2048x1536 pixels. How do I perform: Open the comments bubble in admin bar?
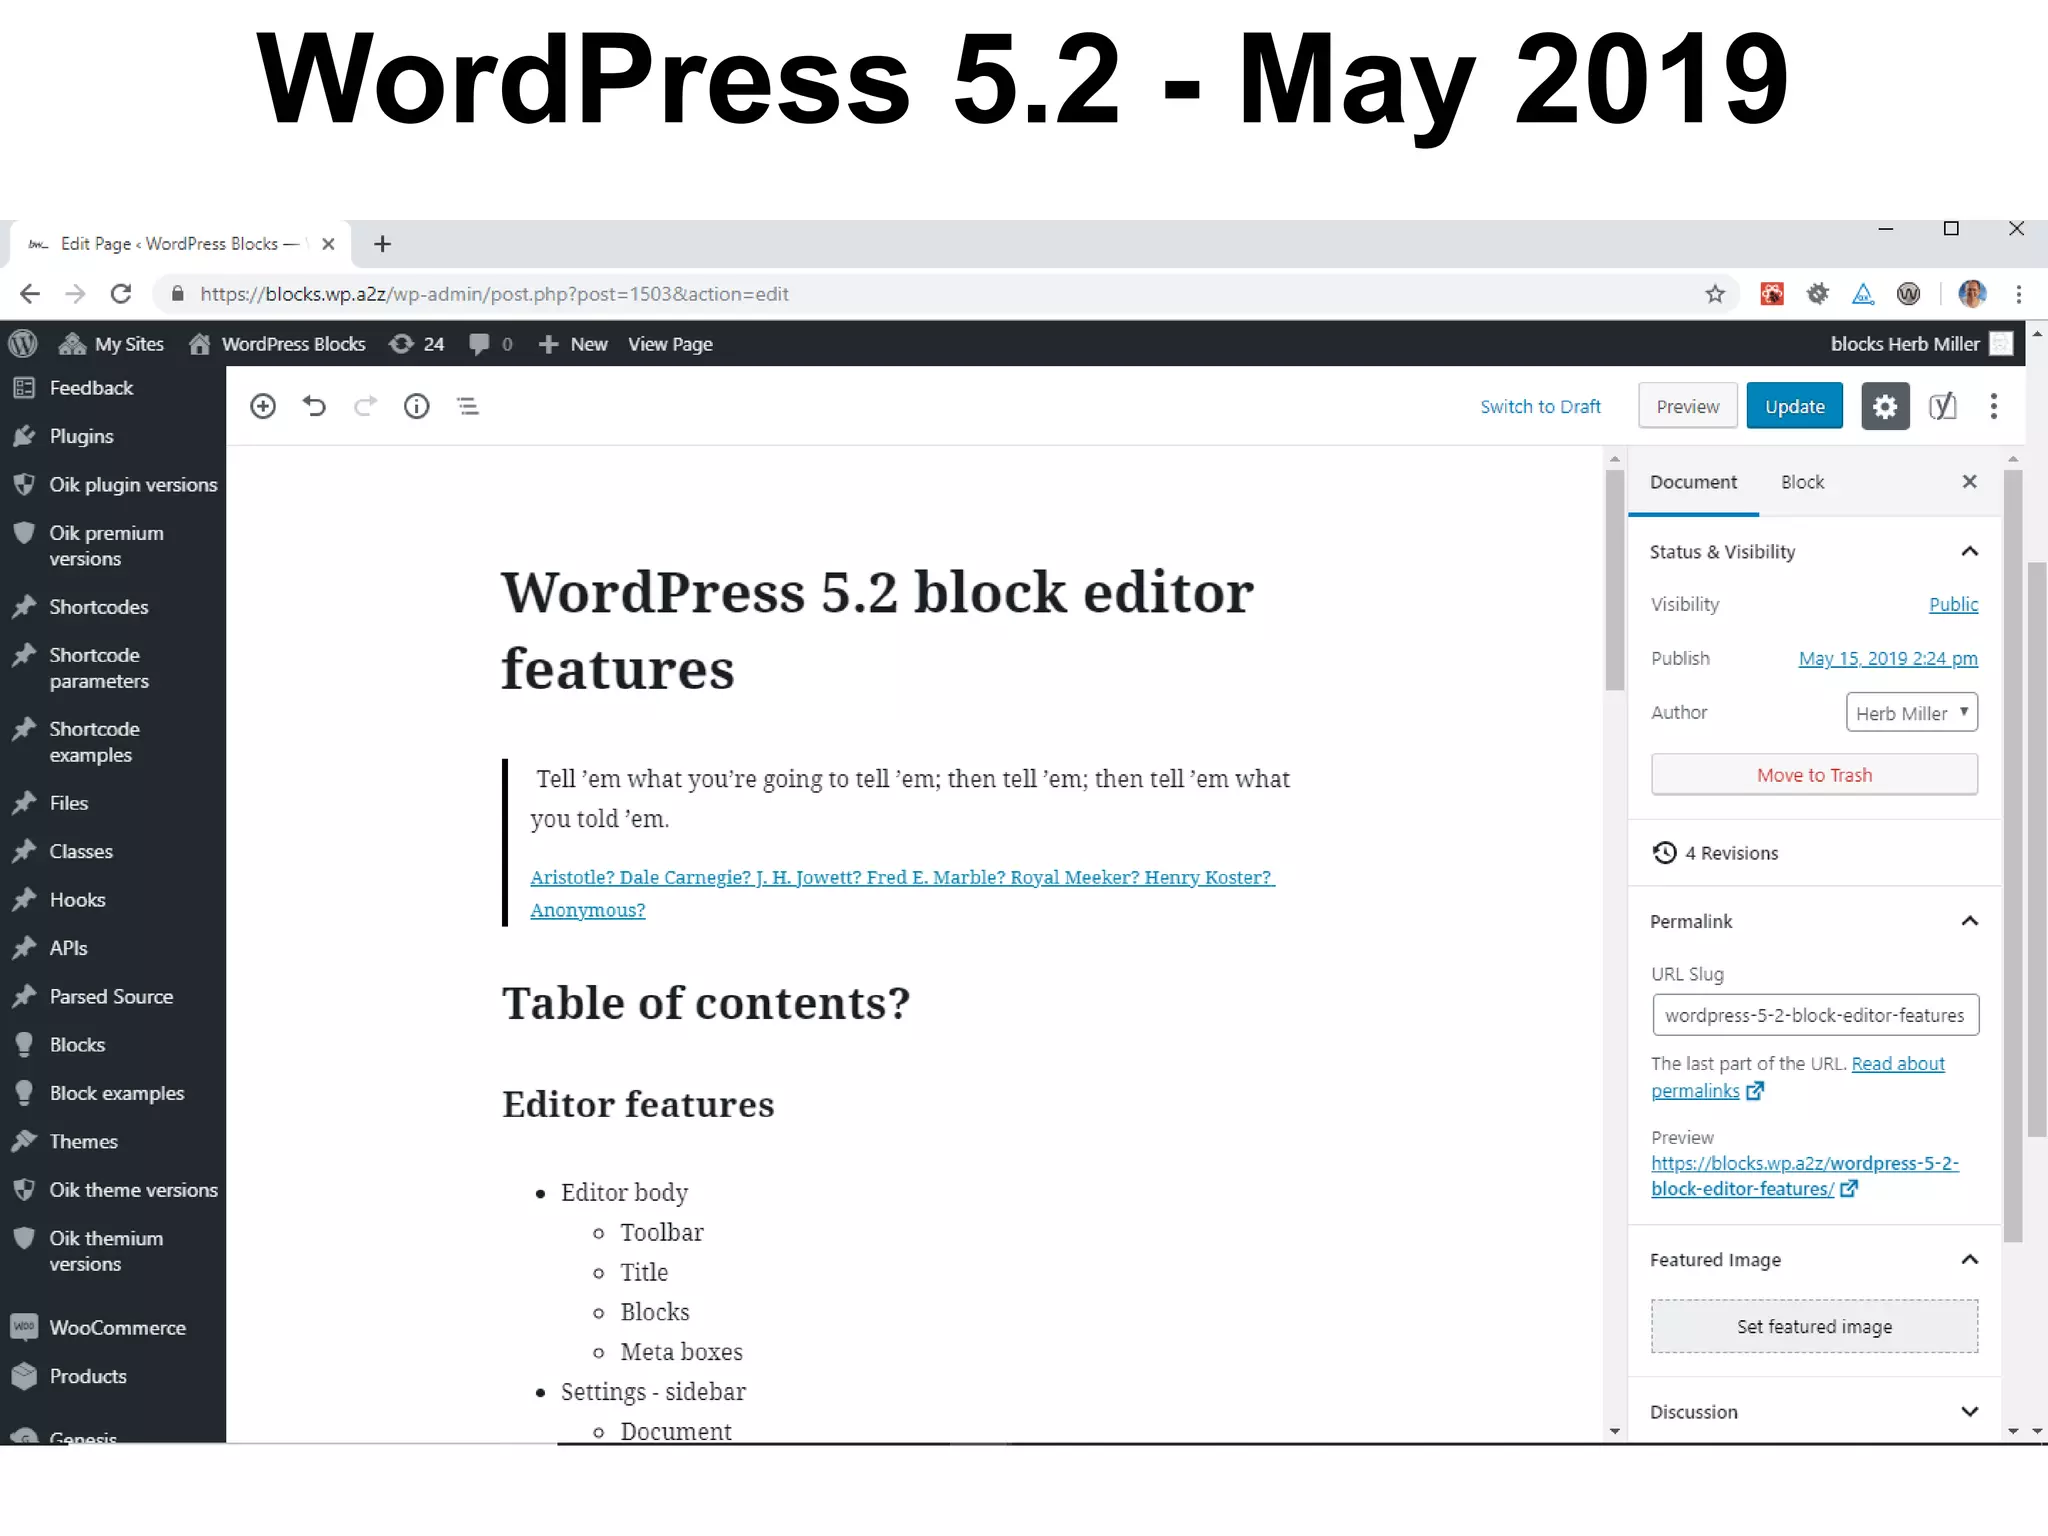[x=491, y=344]
